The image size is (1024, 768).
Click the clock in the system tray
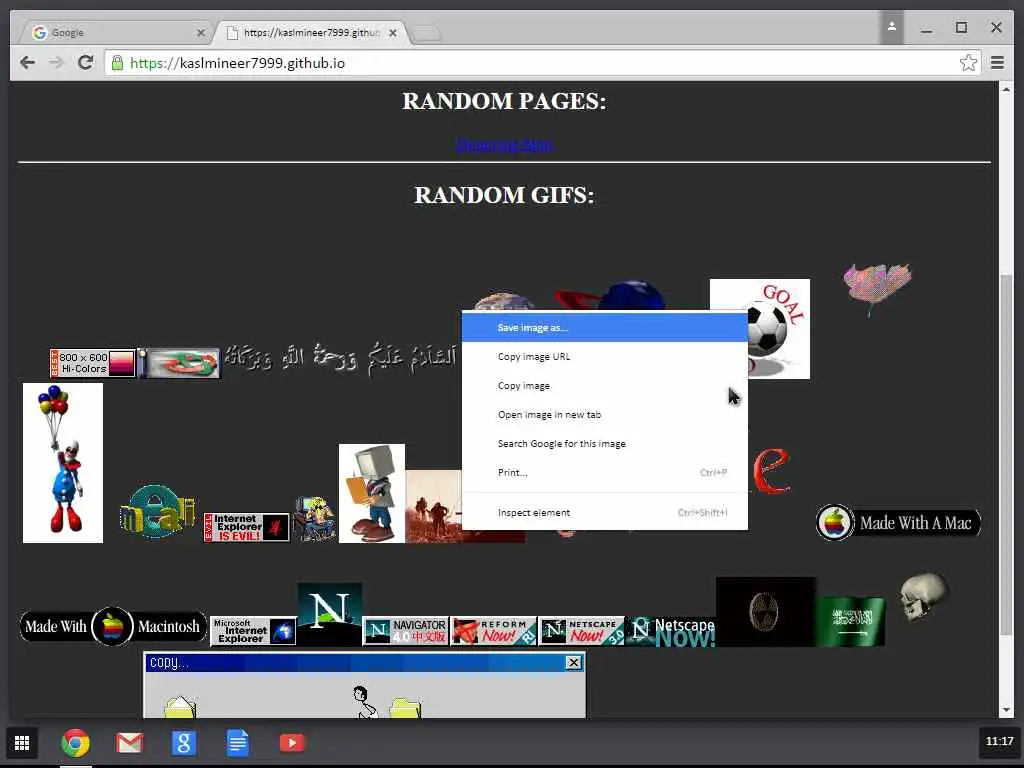999,741
